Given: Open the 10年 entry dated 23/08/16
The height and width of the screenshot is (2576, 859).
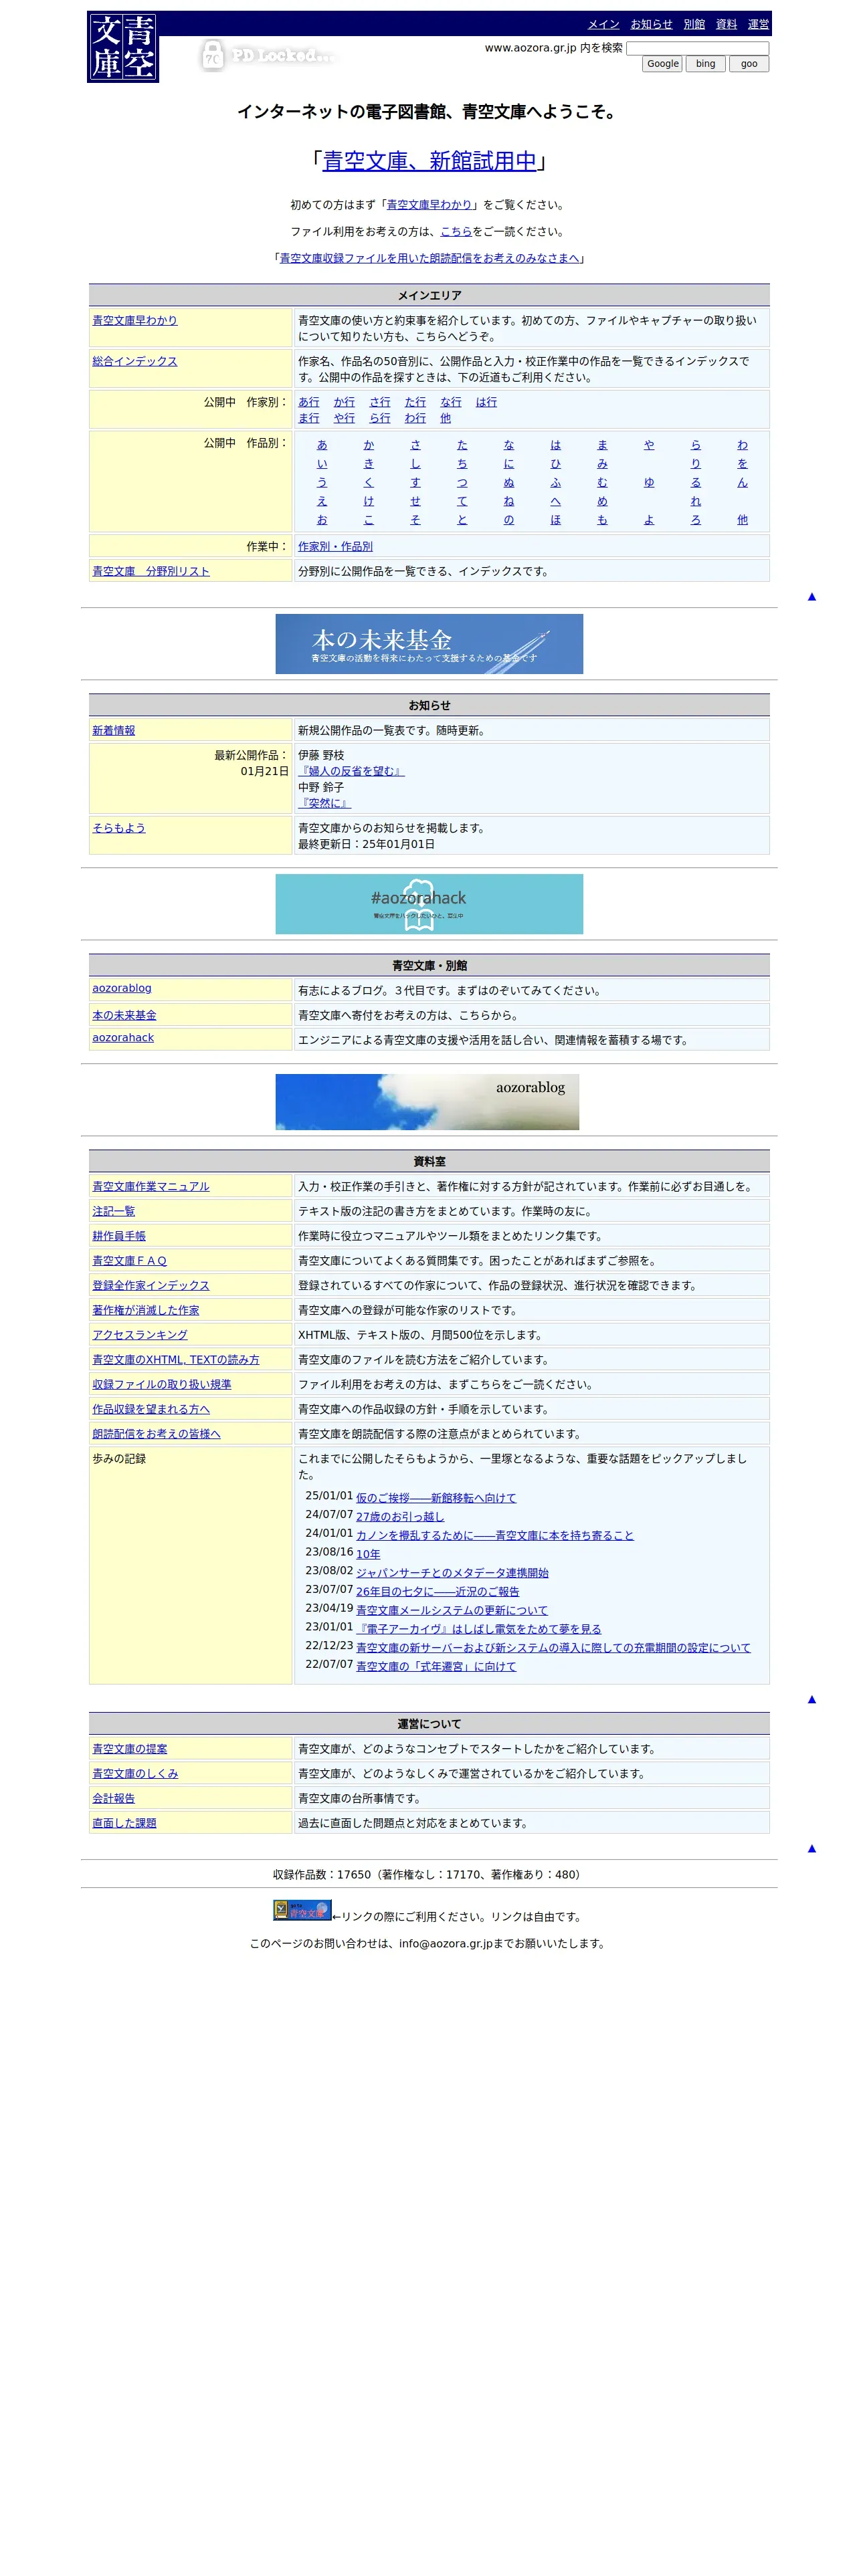Looking at the screenshot, I should point(368,1554).
